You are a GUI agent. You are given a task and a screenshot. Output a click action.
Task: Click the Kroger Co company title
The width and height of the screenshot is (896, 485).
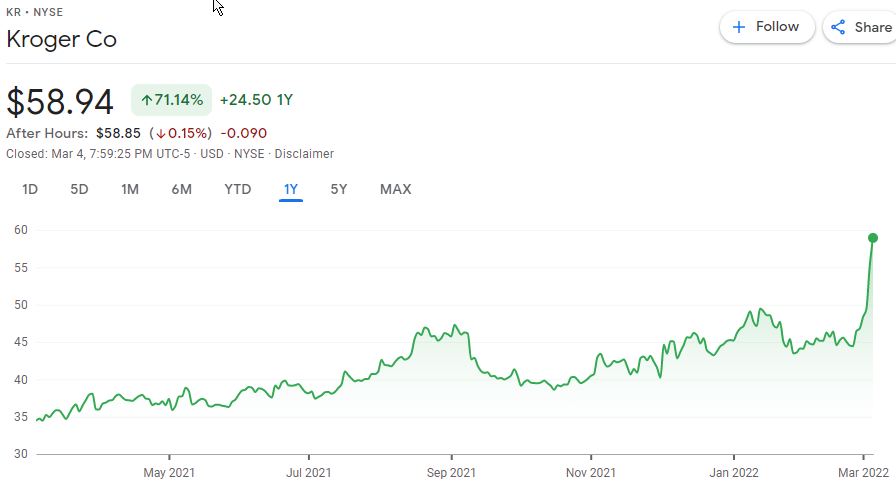62,39
